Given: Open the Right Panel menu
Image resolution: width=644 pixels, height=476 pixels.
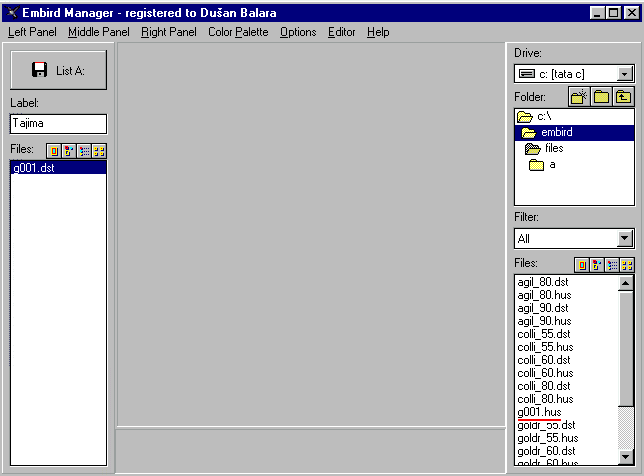Looking at the screenshot, I should click(169, 32).
